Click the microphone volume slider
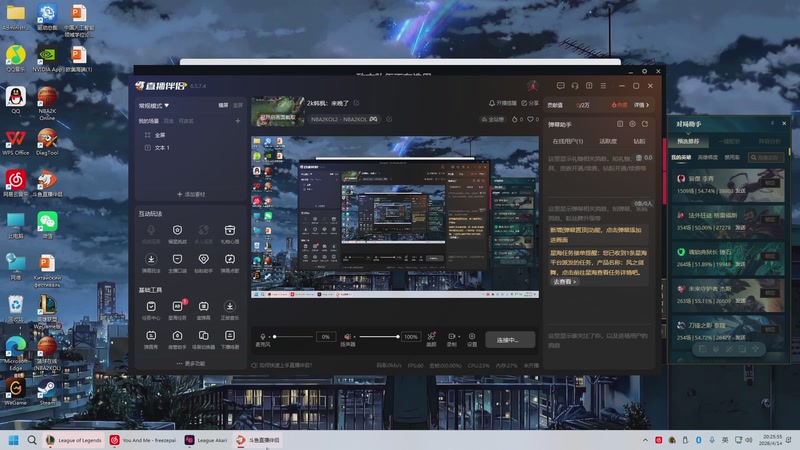The width and height of the screenshot is (800, 450). click(x=293, y=337)
